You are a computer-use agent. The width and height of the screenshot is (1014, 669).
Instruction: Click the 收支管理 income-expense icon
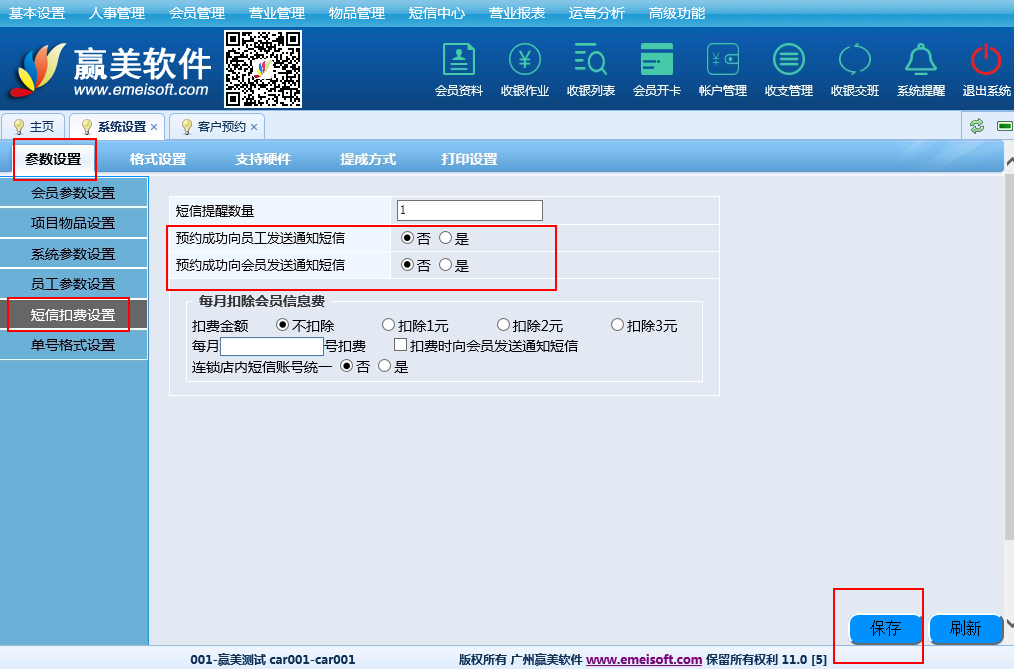pos(788,62)
